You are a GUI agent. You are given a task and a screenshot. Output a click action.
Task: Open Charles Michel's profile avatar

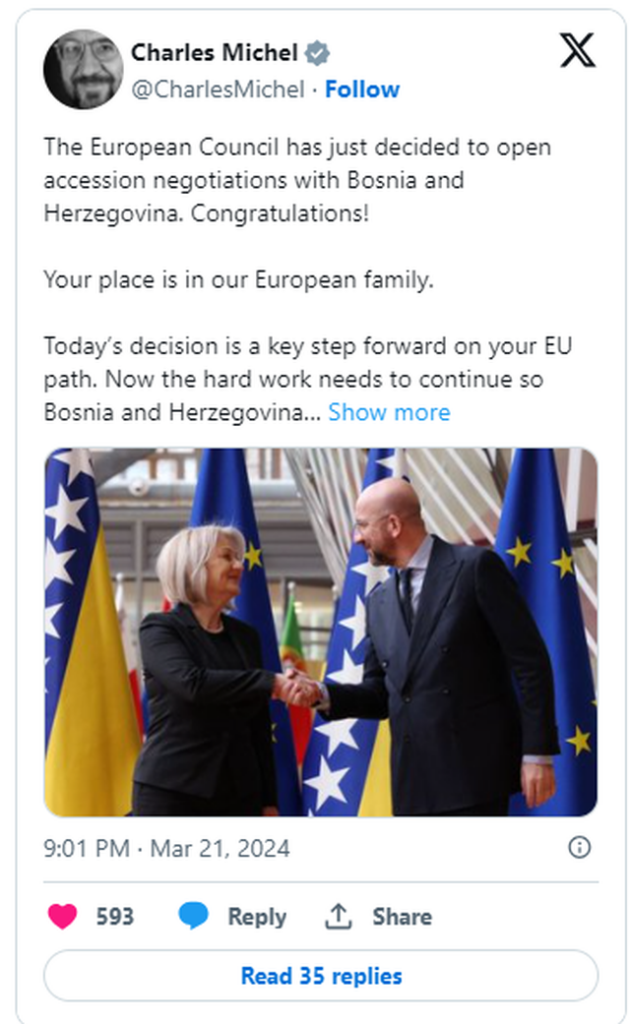(x=83, y=69)
